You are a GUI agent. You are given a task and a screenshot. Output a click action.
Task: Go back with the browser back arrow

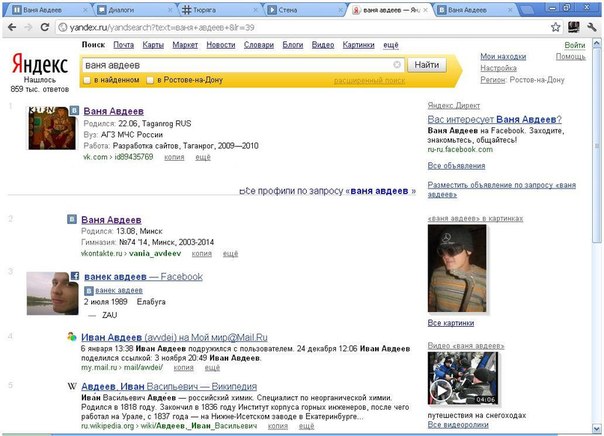click(x=12, y=27)
